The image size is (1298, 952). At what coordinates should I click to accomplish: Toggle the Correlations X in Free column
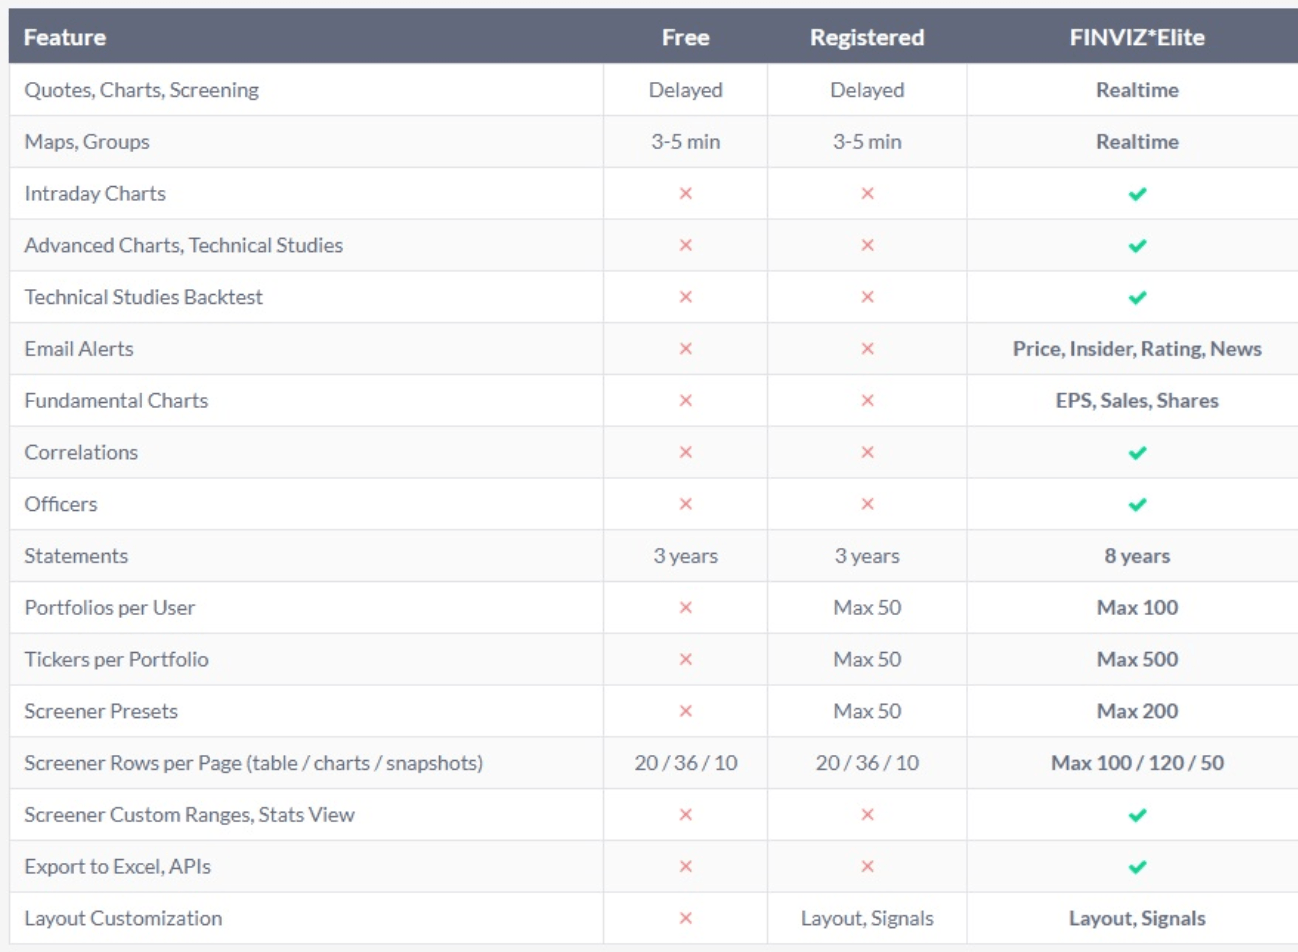(686, 452)
